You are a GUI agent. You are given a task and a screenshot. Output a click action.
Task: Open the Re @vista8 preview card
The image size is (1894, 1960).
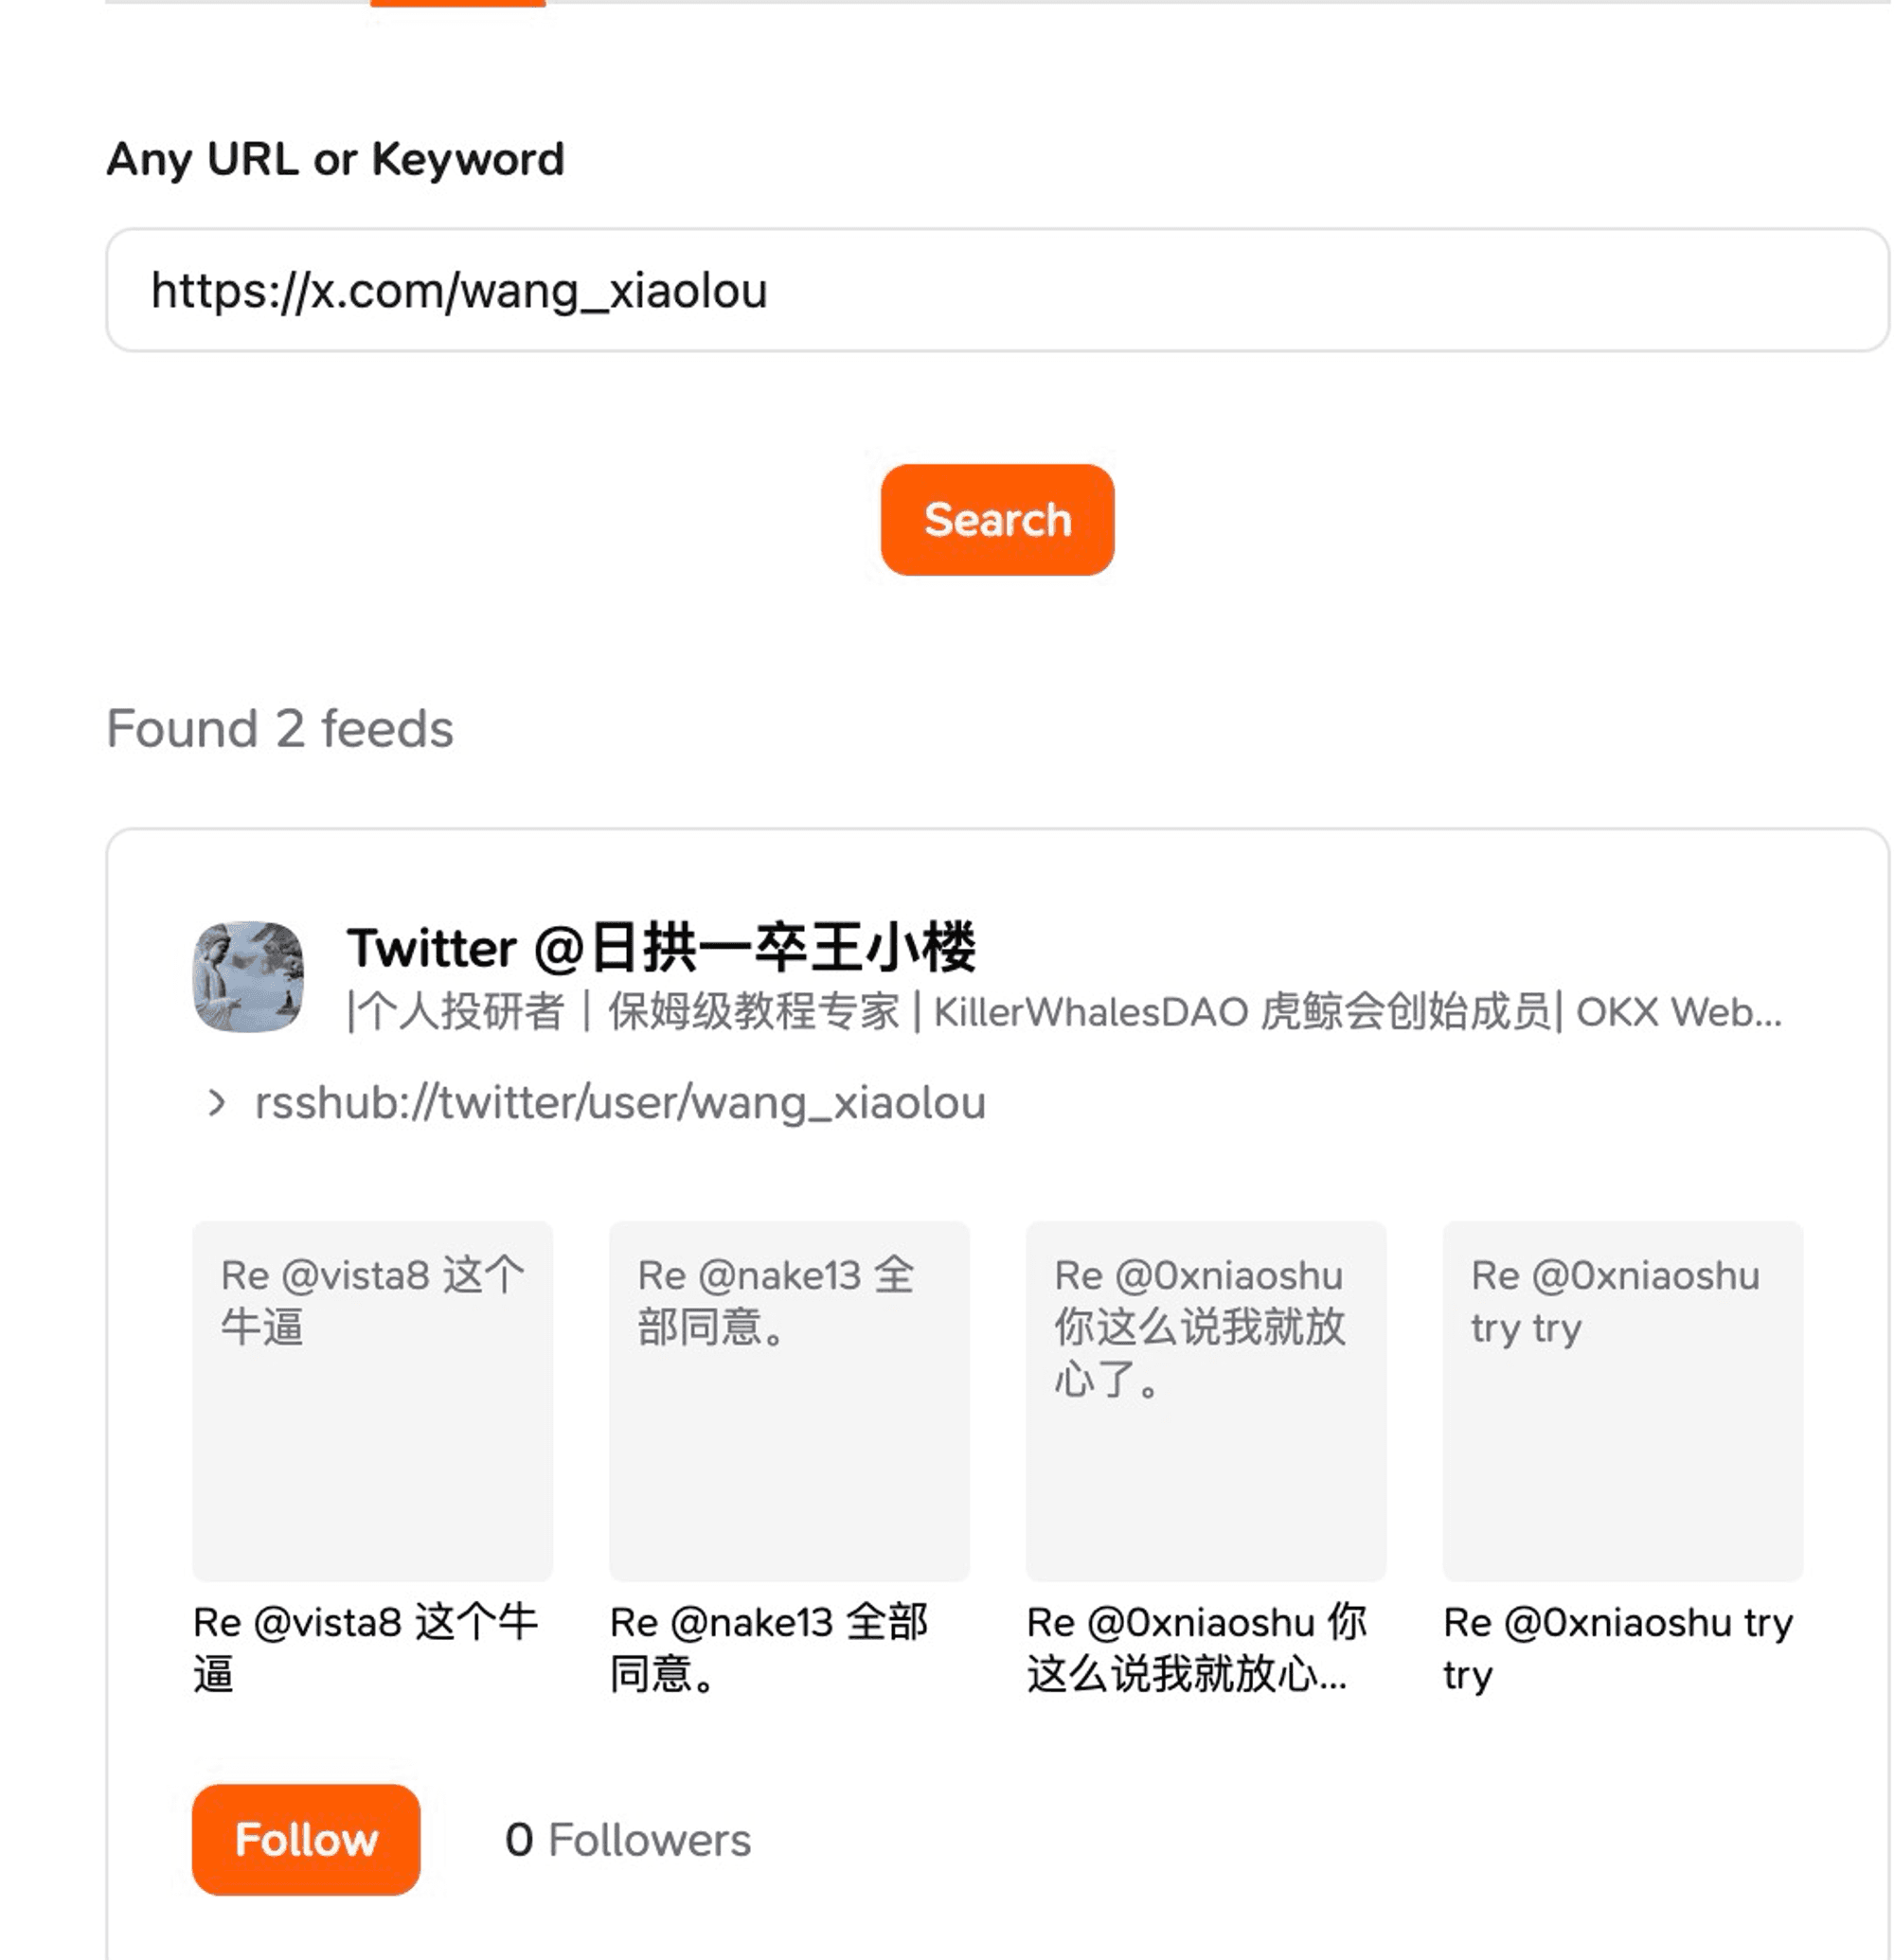[372, 1400]
